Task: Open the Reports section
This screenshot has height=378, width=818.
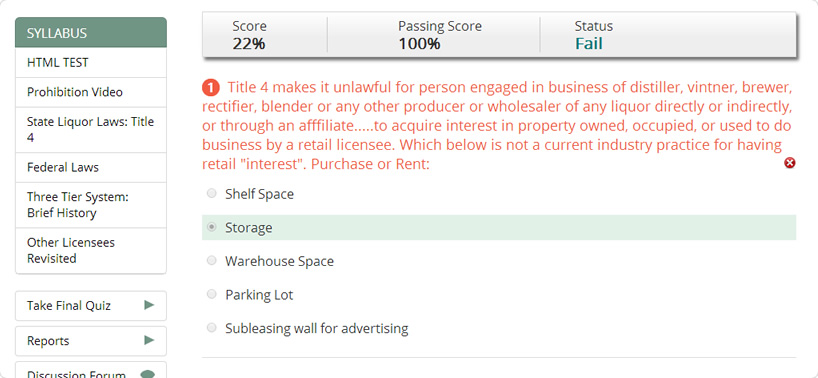Action: 91,341
